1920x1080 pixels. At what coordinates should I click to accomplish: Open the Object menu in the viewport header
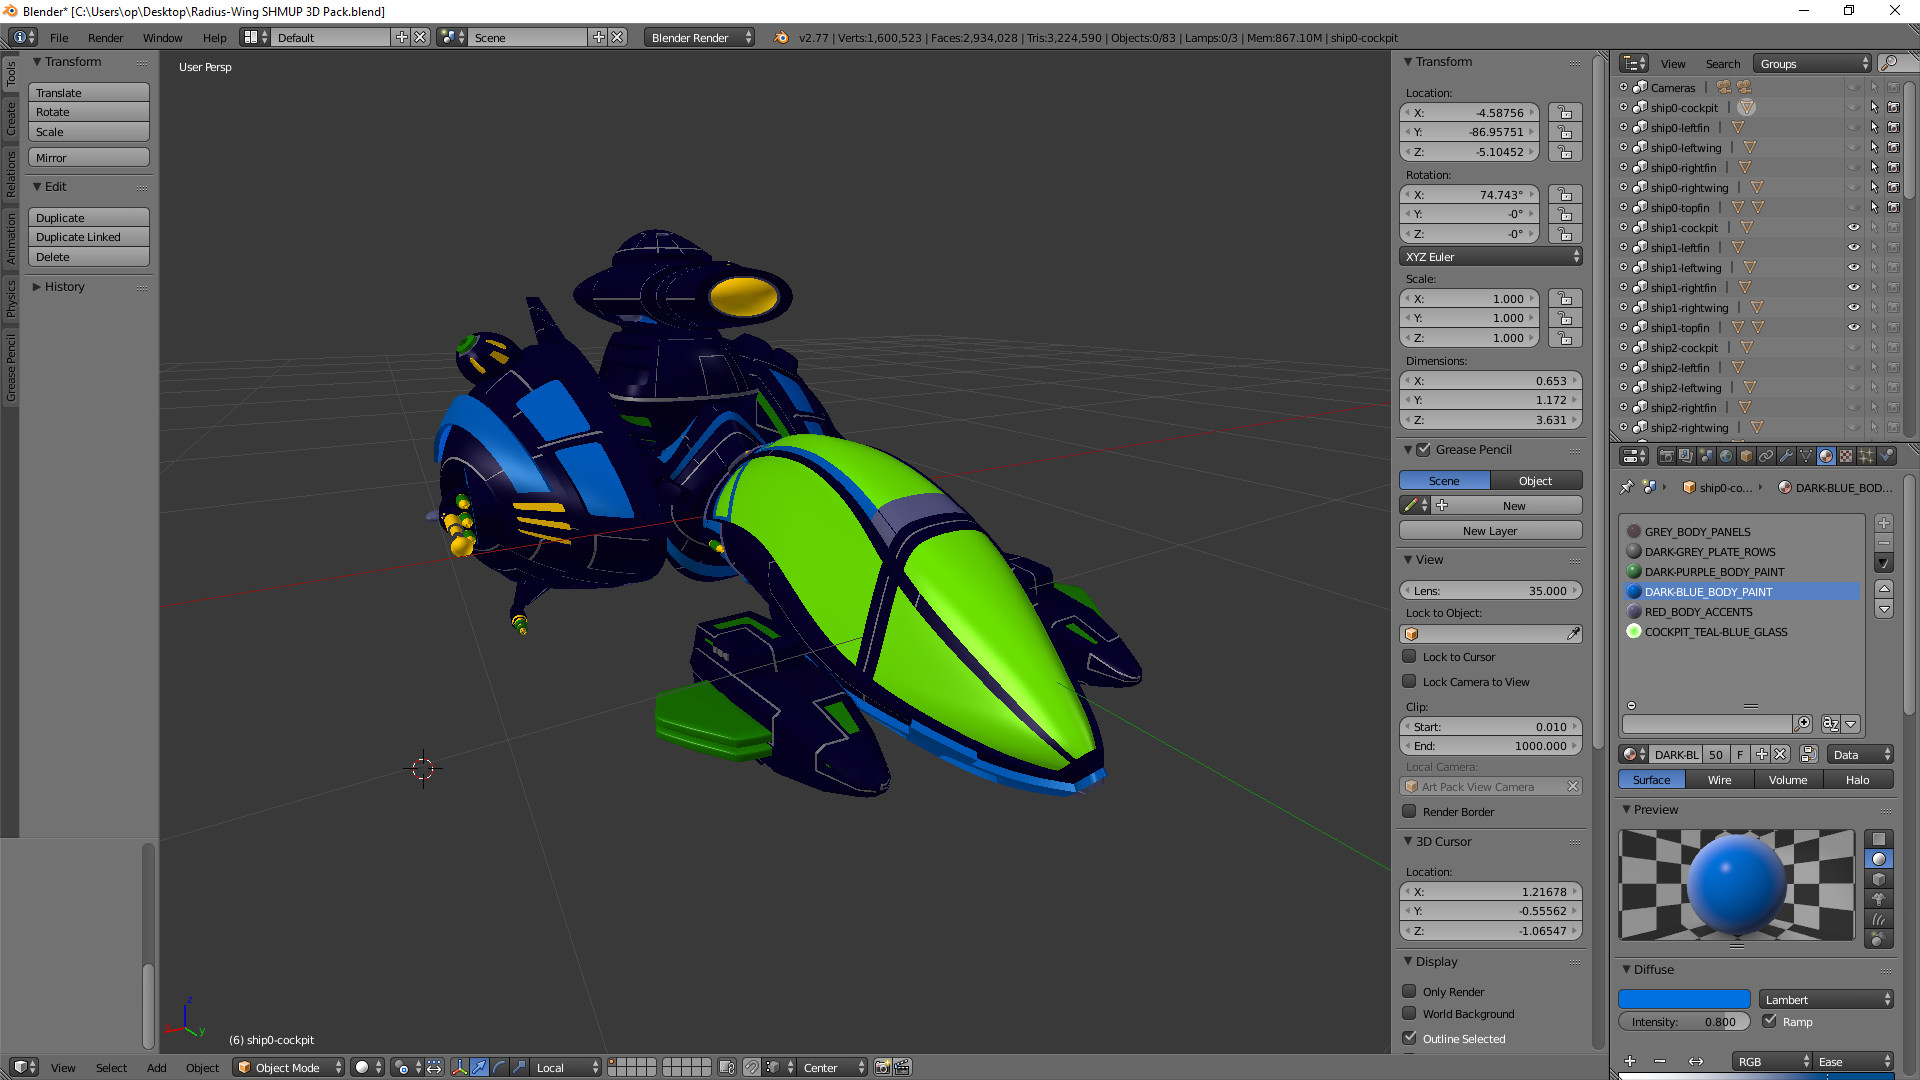pyautogui.click(x=202, y=1068)
